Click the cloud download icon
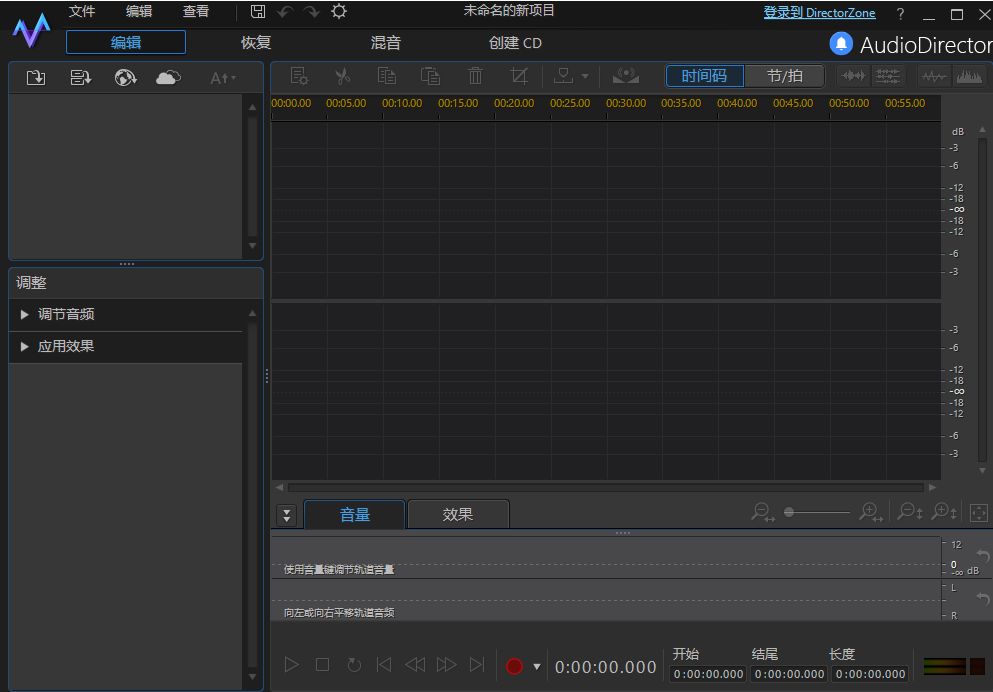 [x=167, y=76]
